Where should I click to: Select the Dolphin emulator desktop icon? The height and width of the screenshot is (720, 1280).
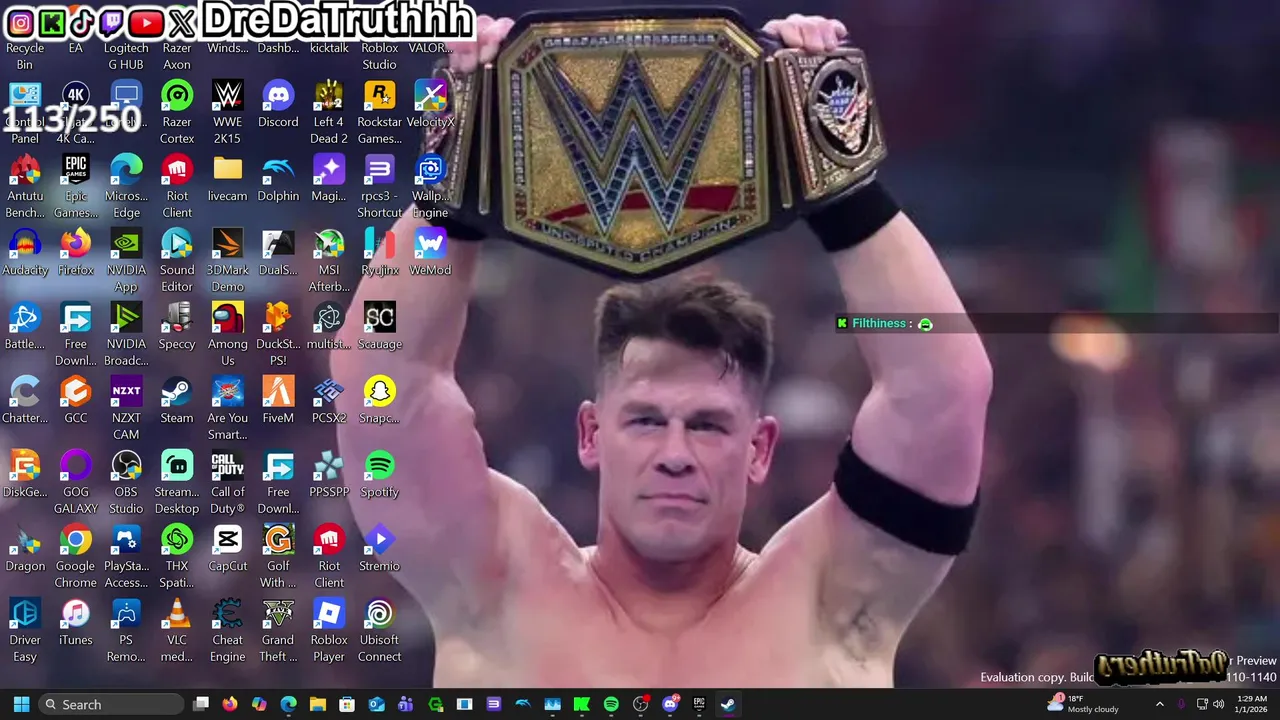pyautogui.click(x=278, y=178)
